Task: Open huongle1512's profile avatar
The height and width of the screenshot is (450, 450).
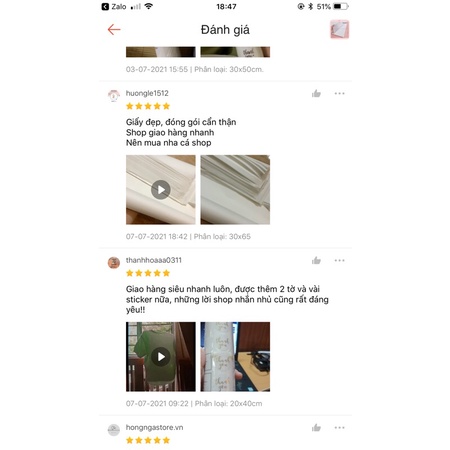Action: coord(114,96)
